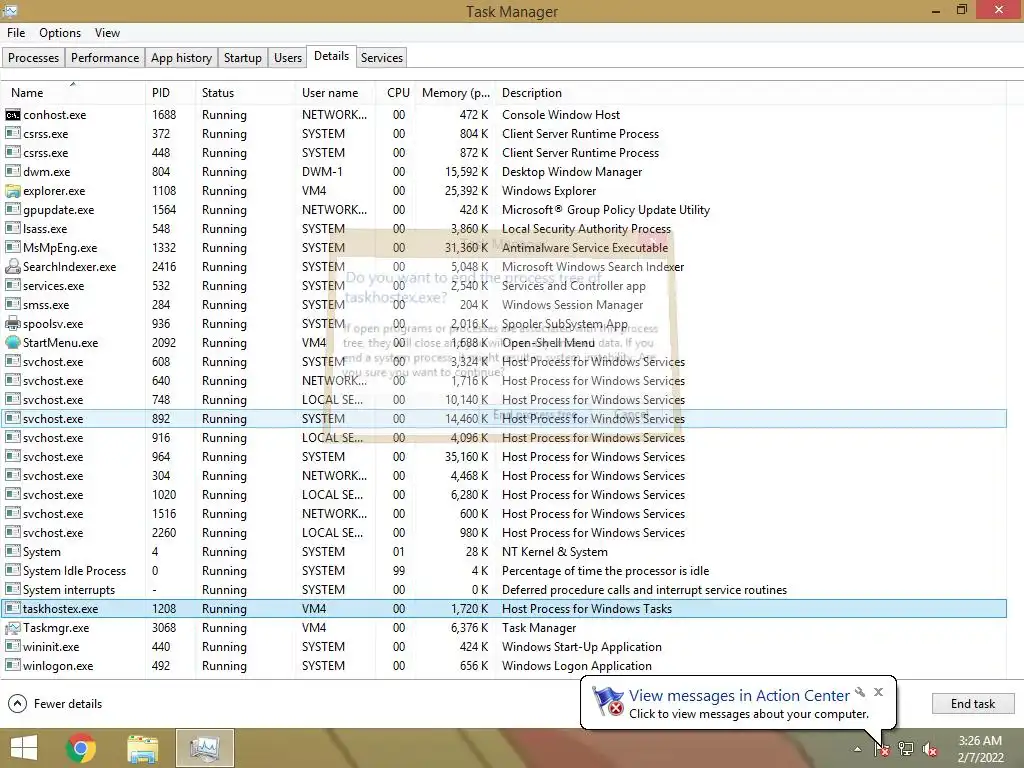Click the spoolsv.exe printer icon

point(12,324)
